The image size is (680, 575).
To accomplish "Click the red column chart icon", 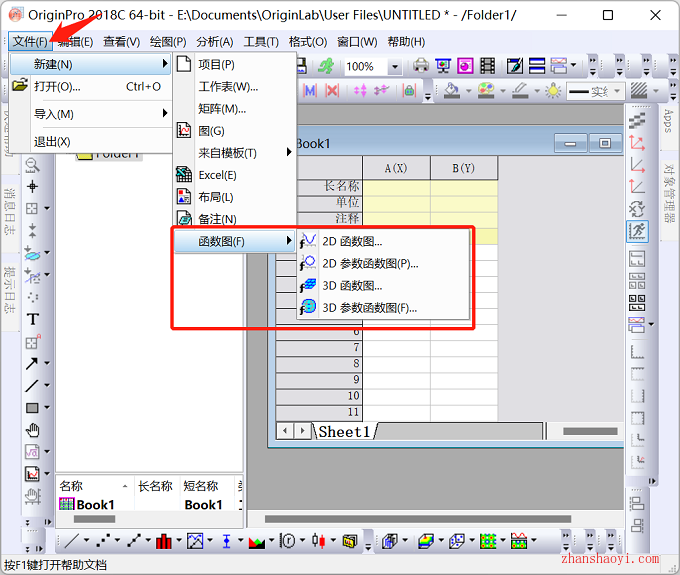I will coord(163,540).
